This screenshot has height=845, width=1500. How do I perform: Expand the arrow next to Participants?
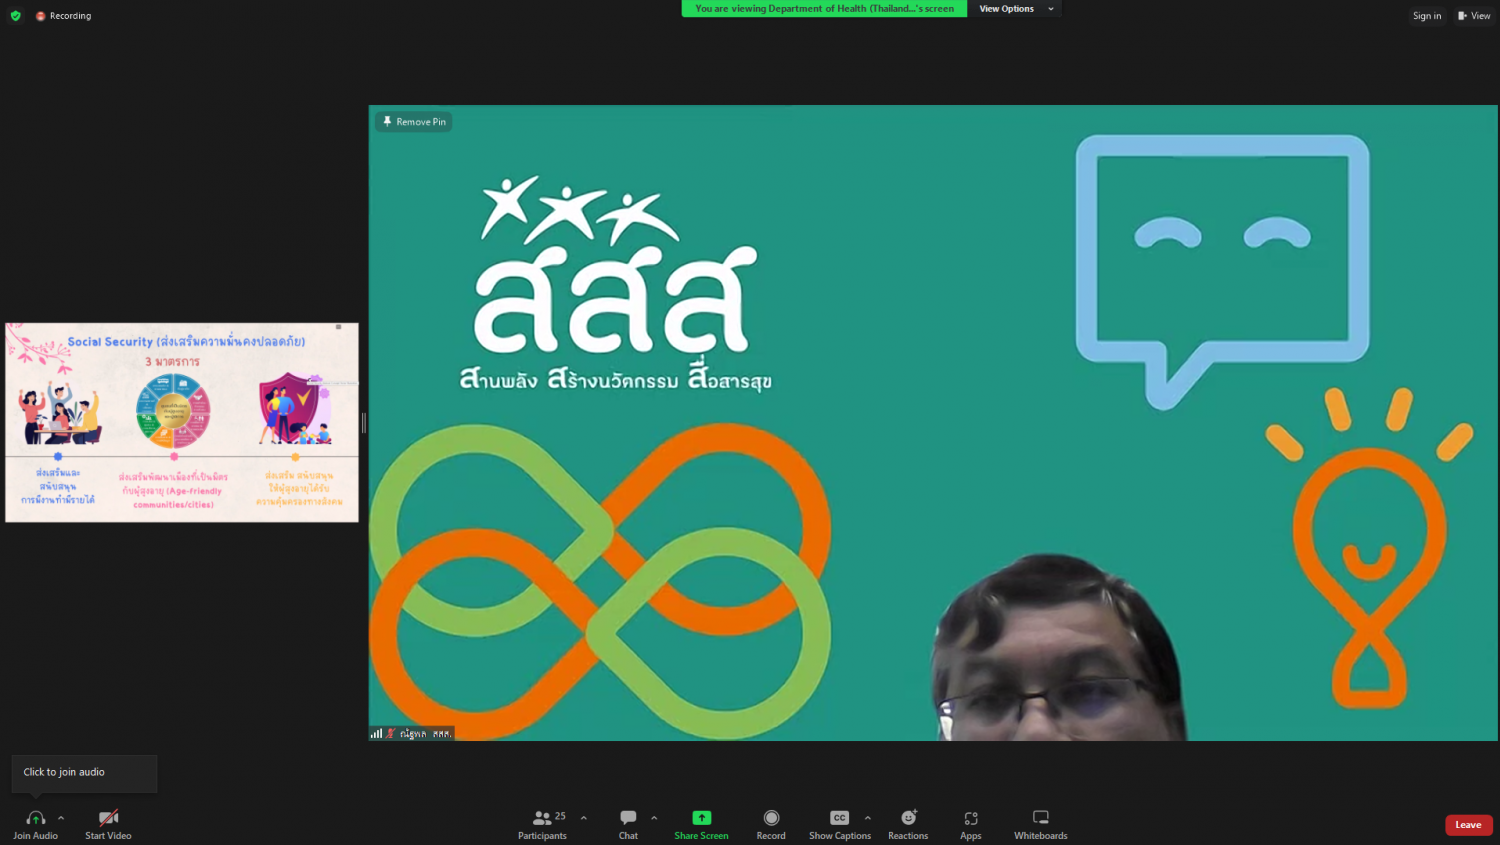coord(584,818)
